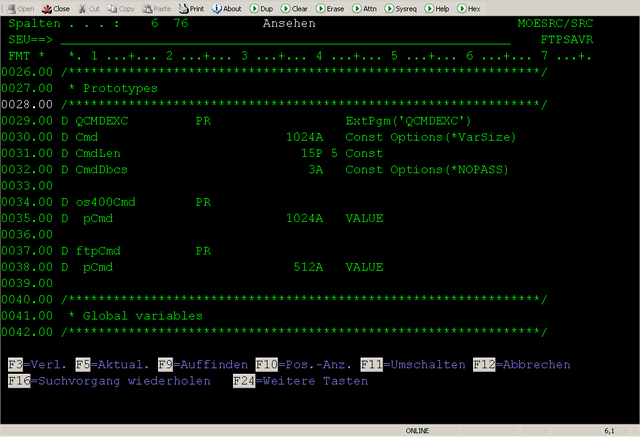Click F5=Aktual. function key
Viewport: 640px width, 437px height.
point(112,364)
